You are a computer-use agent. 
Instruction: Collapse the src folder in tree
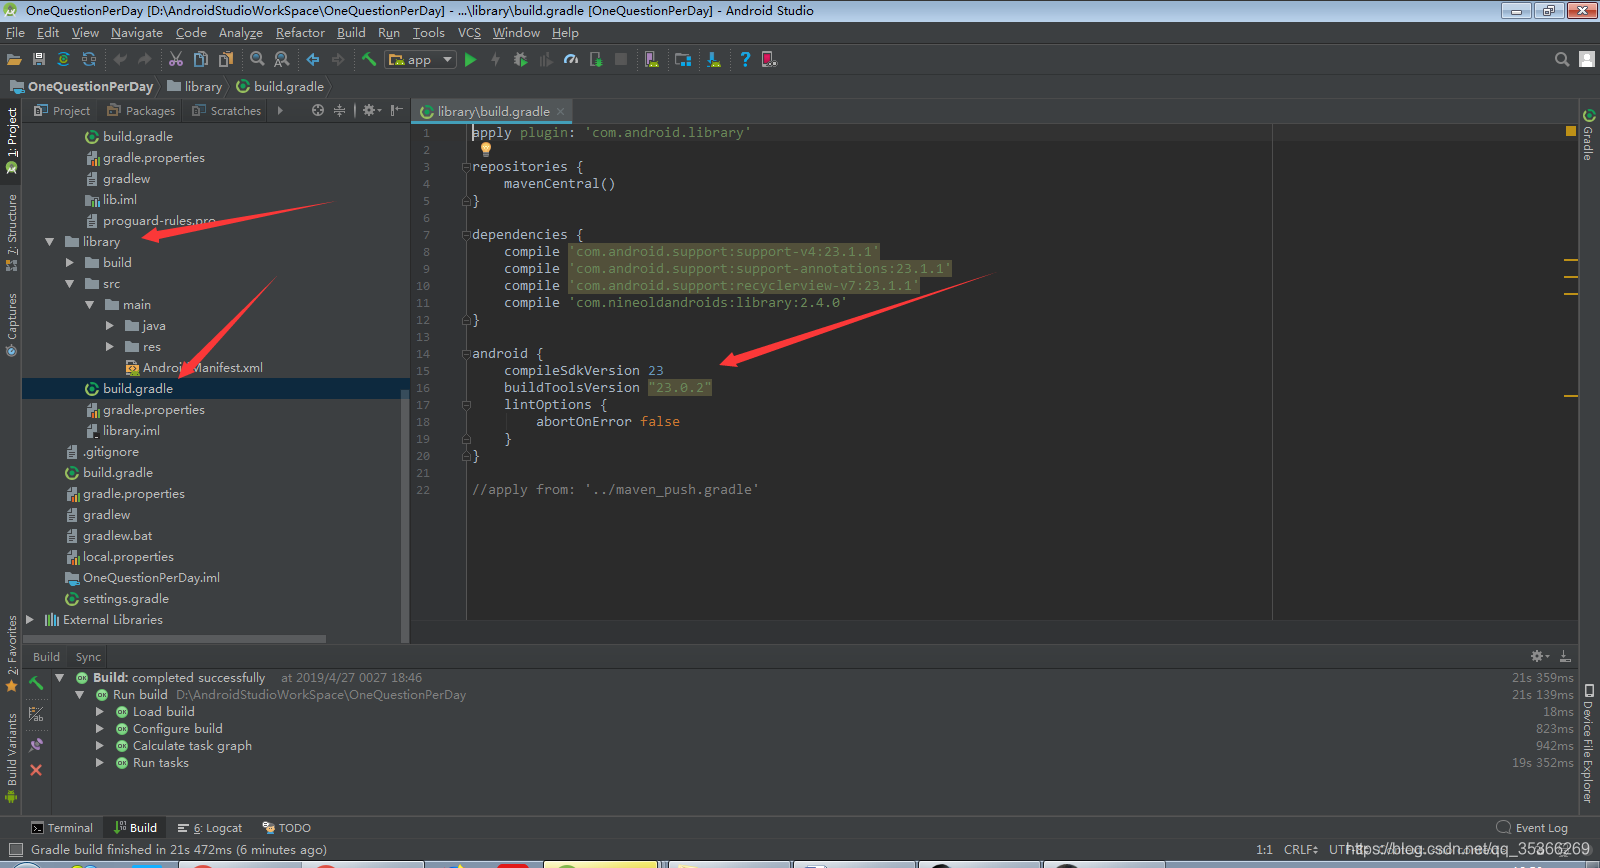69,284
